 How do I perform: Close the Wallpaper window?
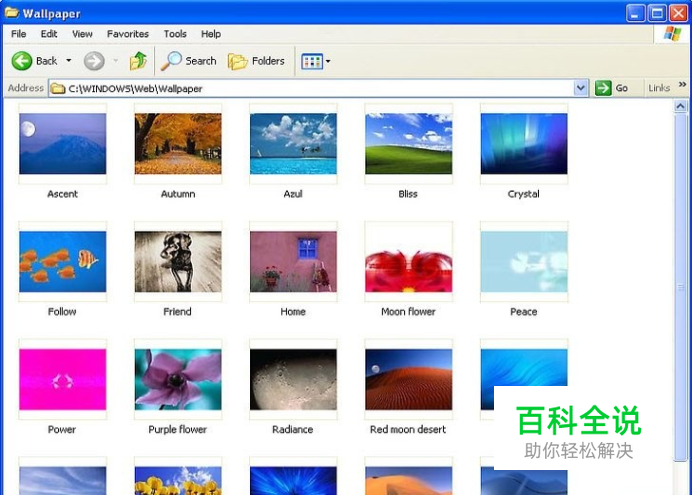pos(678,13)
